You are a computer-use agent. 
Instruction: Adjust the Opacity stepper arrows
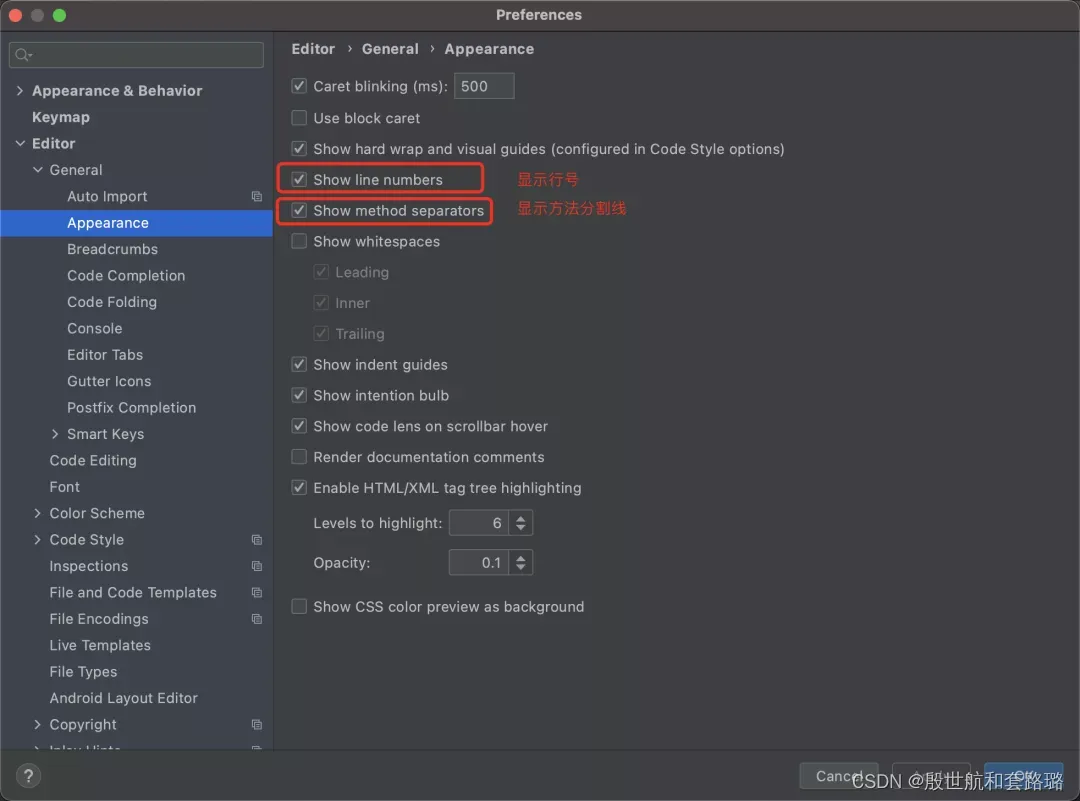pos(521,563)
